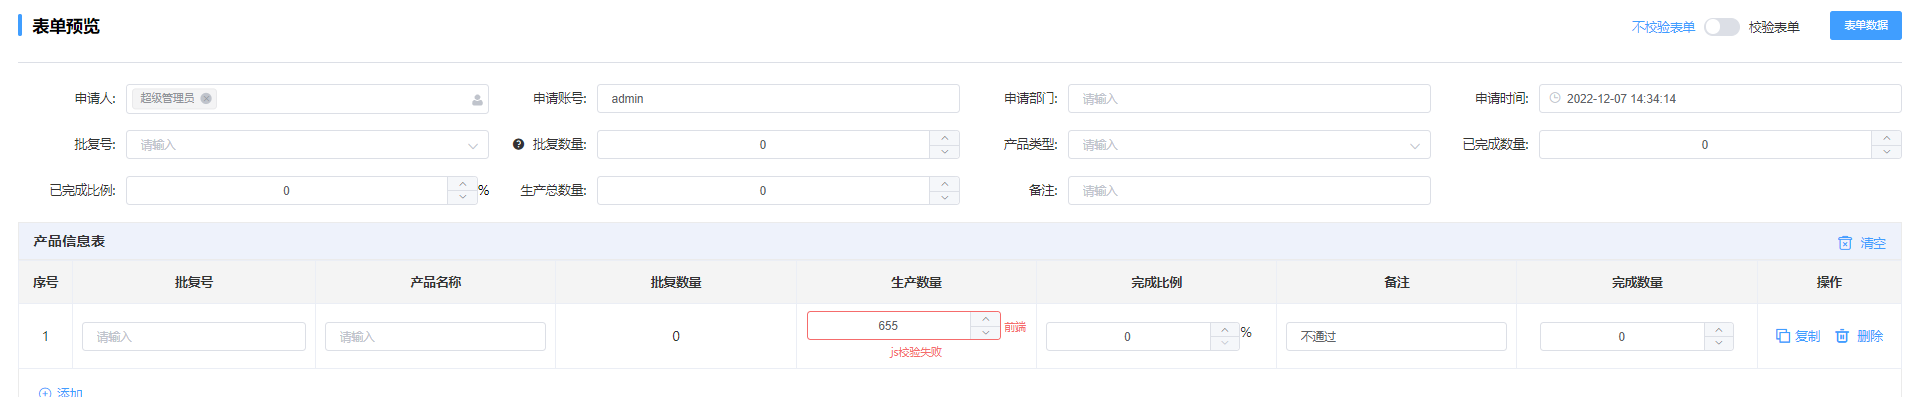The image size is (1908, 397).
Task: Remove the 超级管理员 tag from 申请人
Action: tap(206, 98)
